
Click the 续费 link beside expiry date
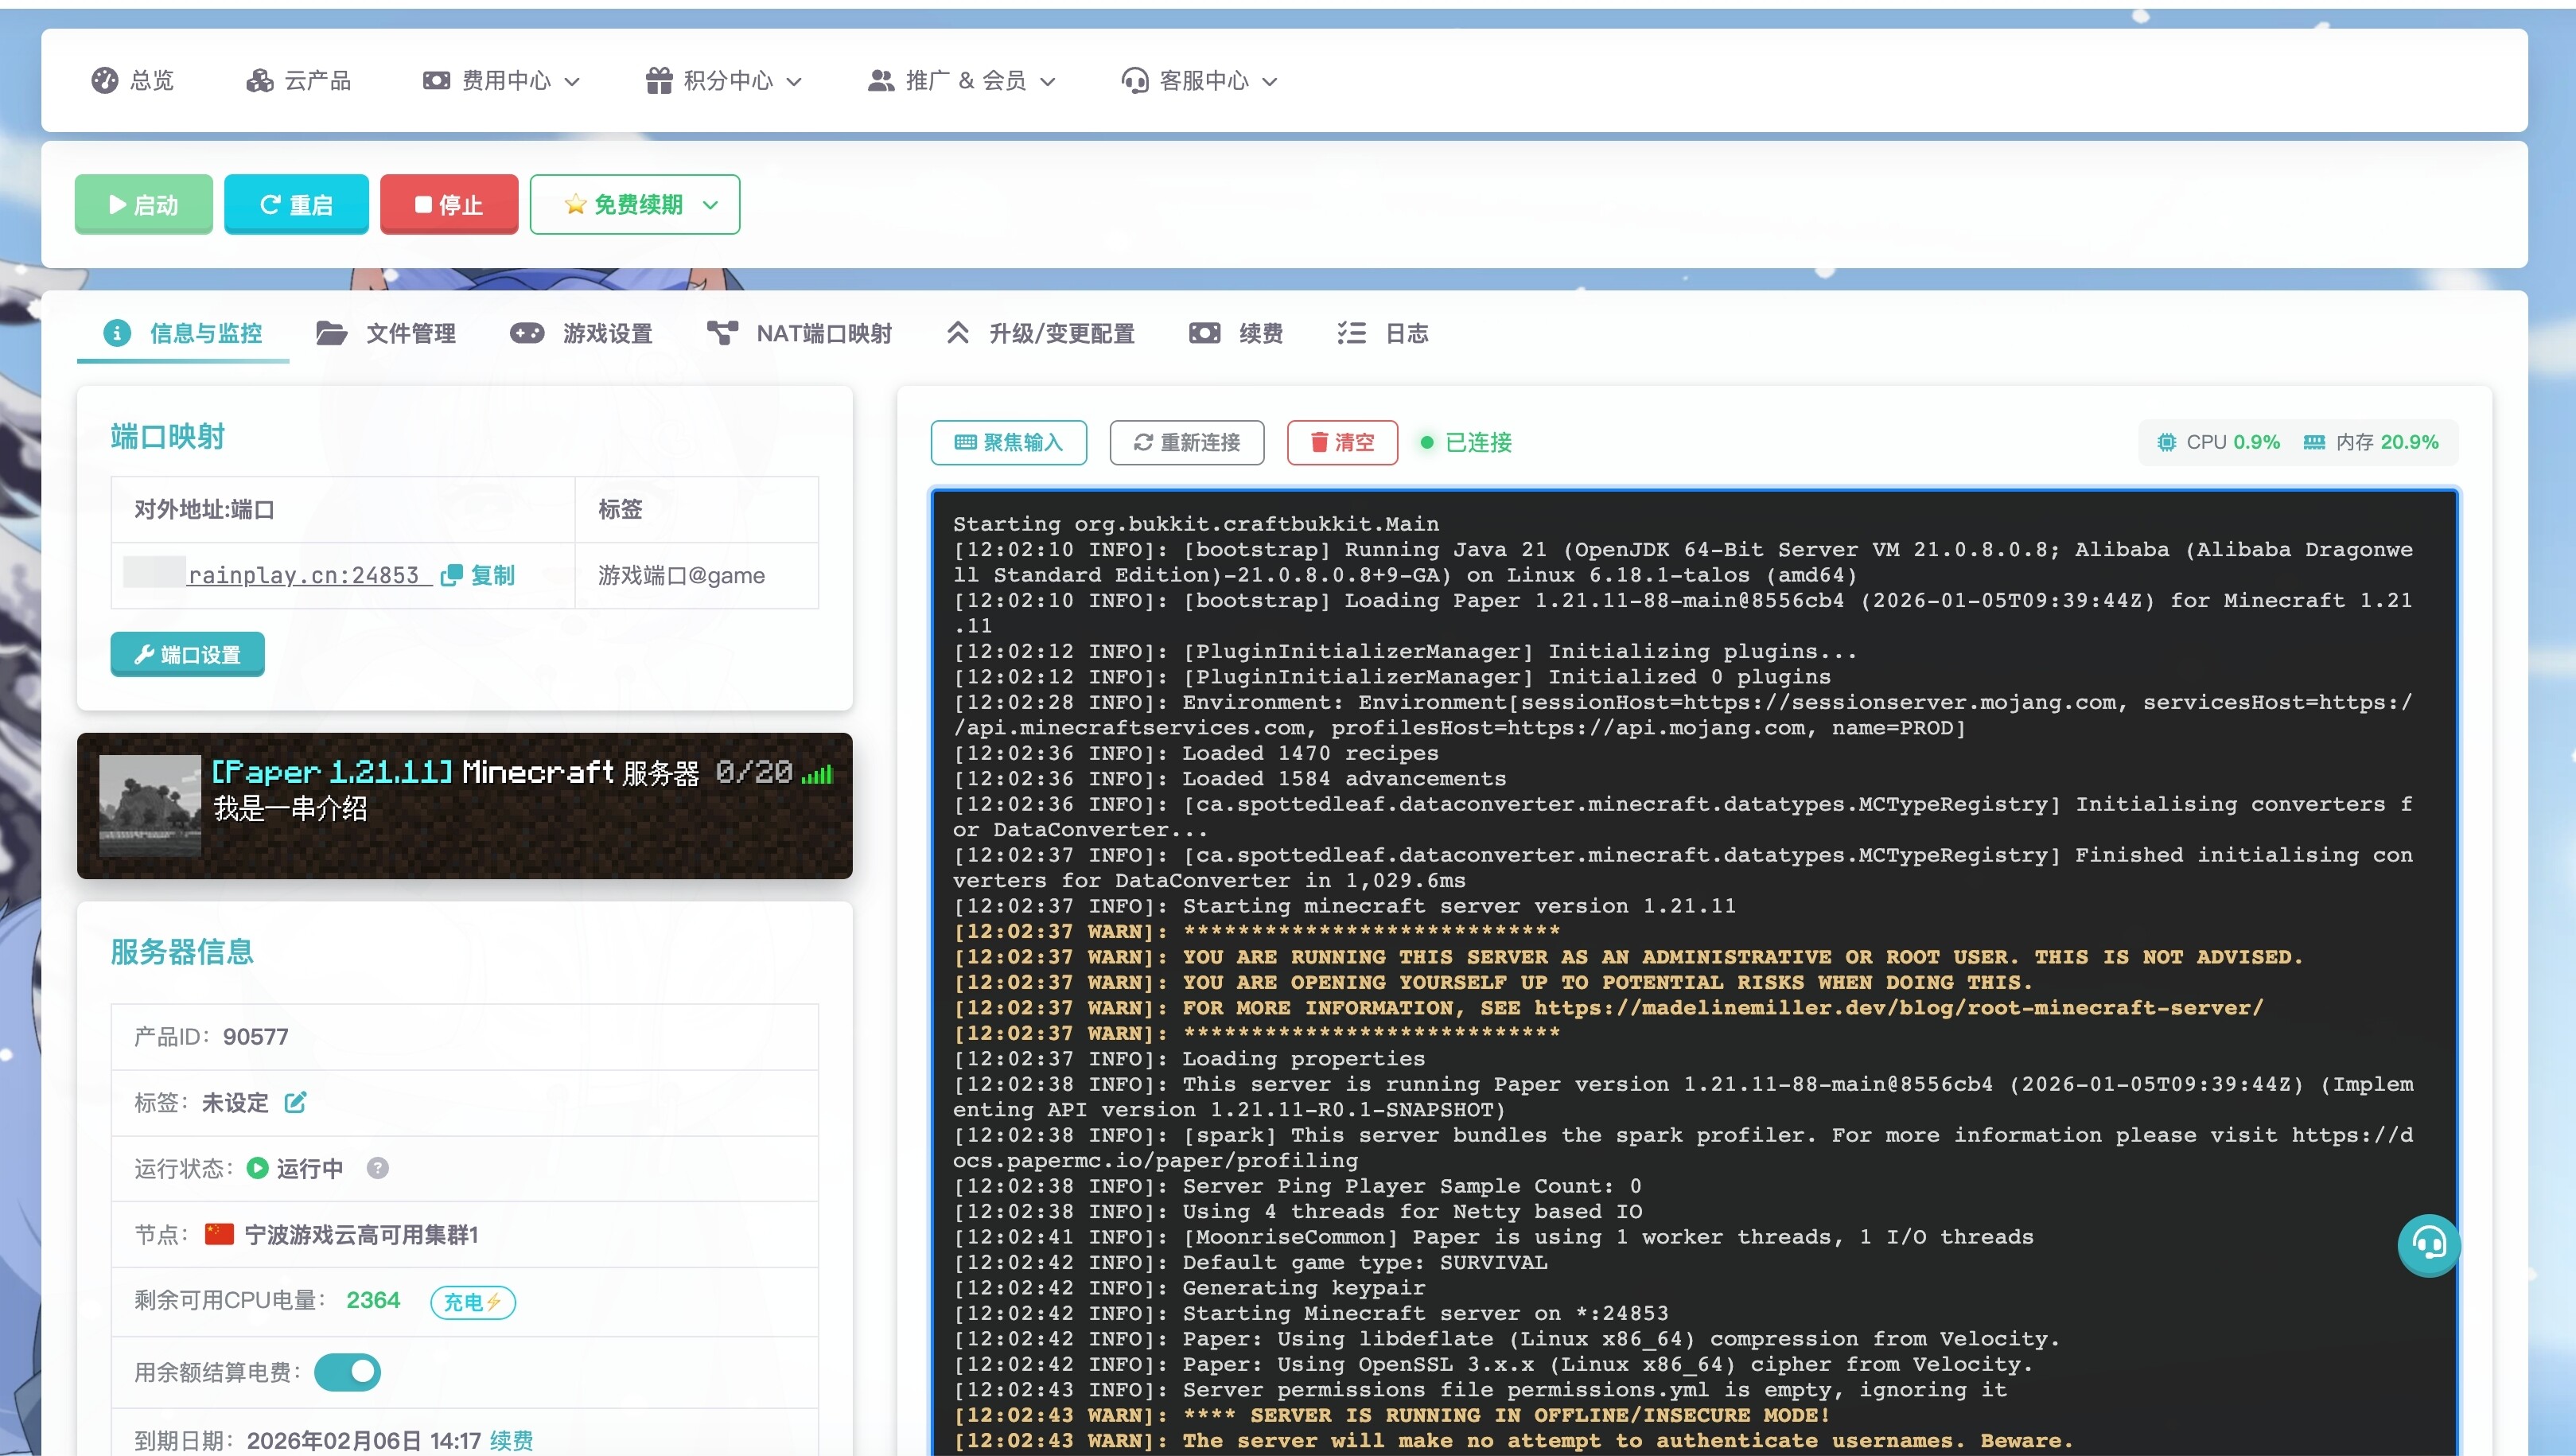[x=511, y=1440]
